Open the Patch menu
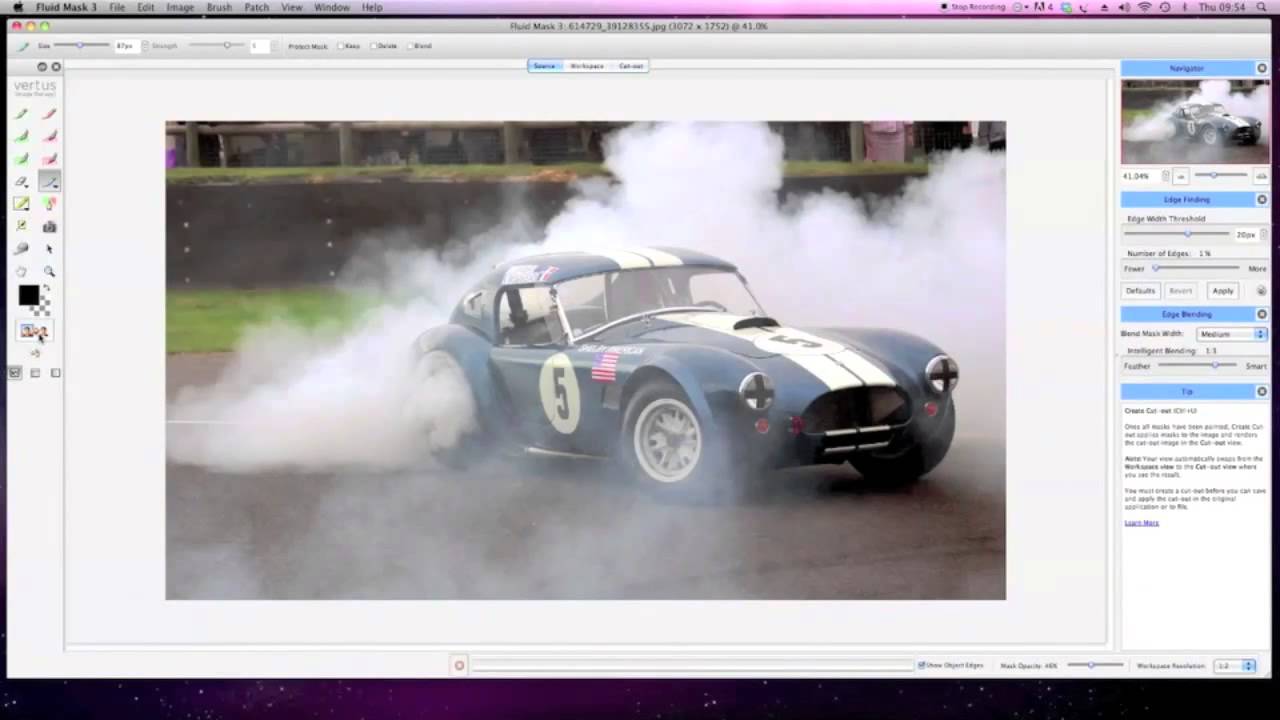This screenshot has width=1280, height=720. coord(257,7)
